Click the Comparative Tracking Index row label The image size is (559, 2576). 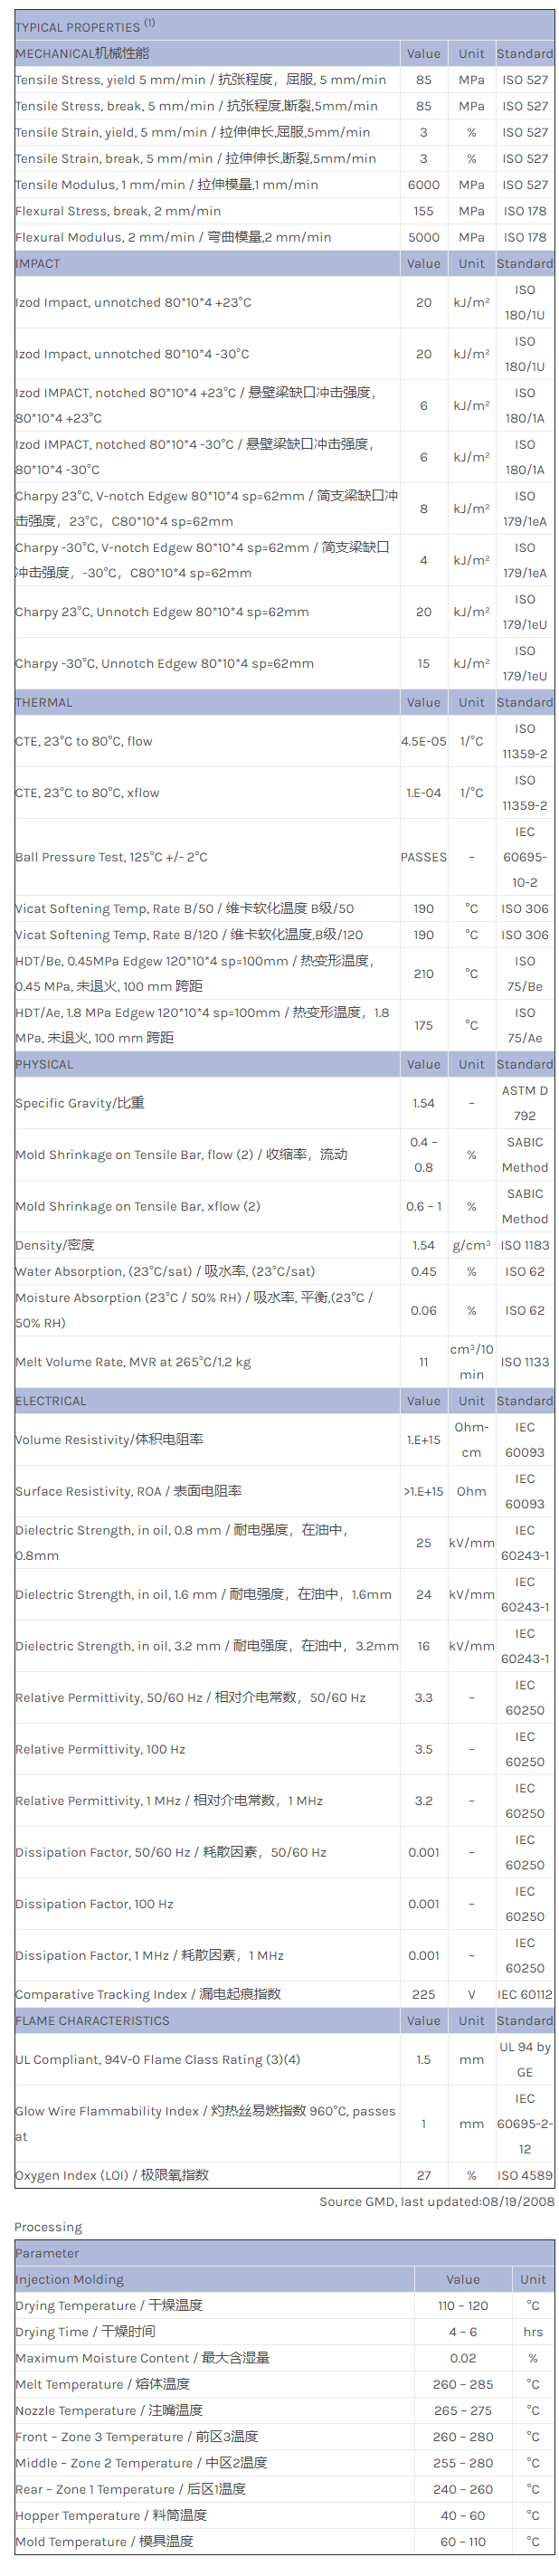pyautogui.click(x=148, y=1995)
